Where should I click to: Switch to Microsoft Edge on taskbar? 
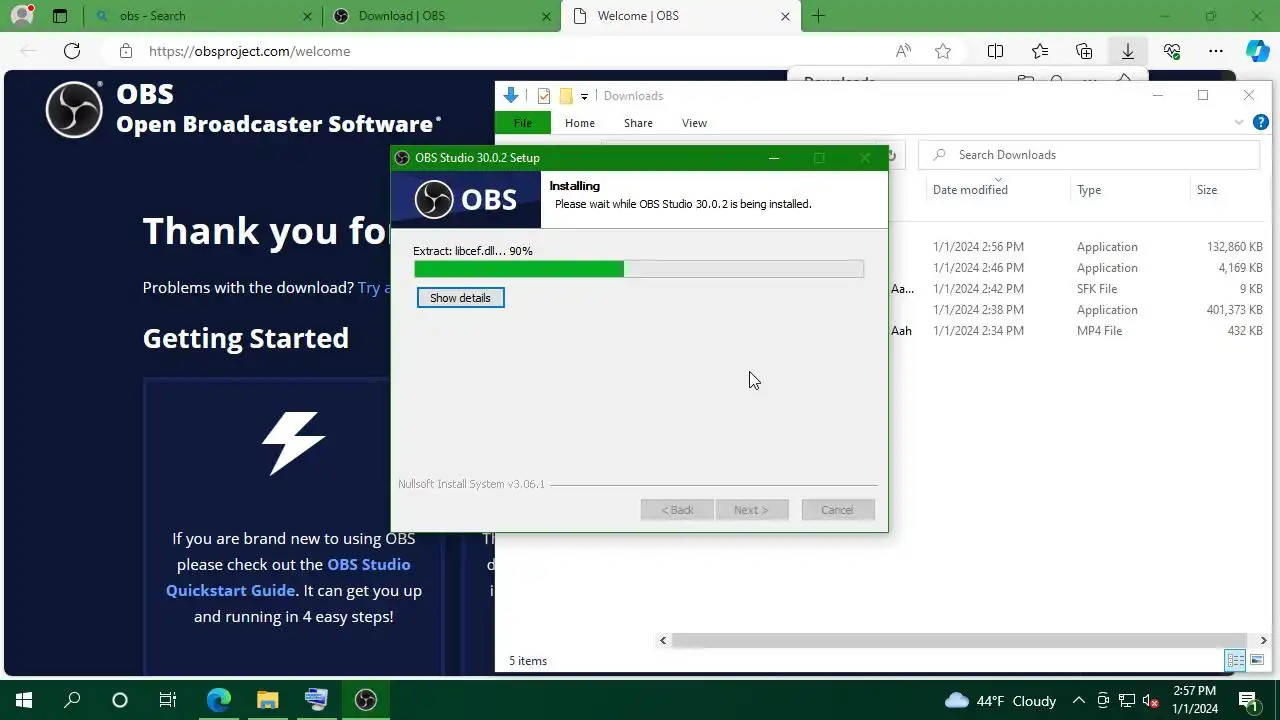point(218,700)
